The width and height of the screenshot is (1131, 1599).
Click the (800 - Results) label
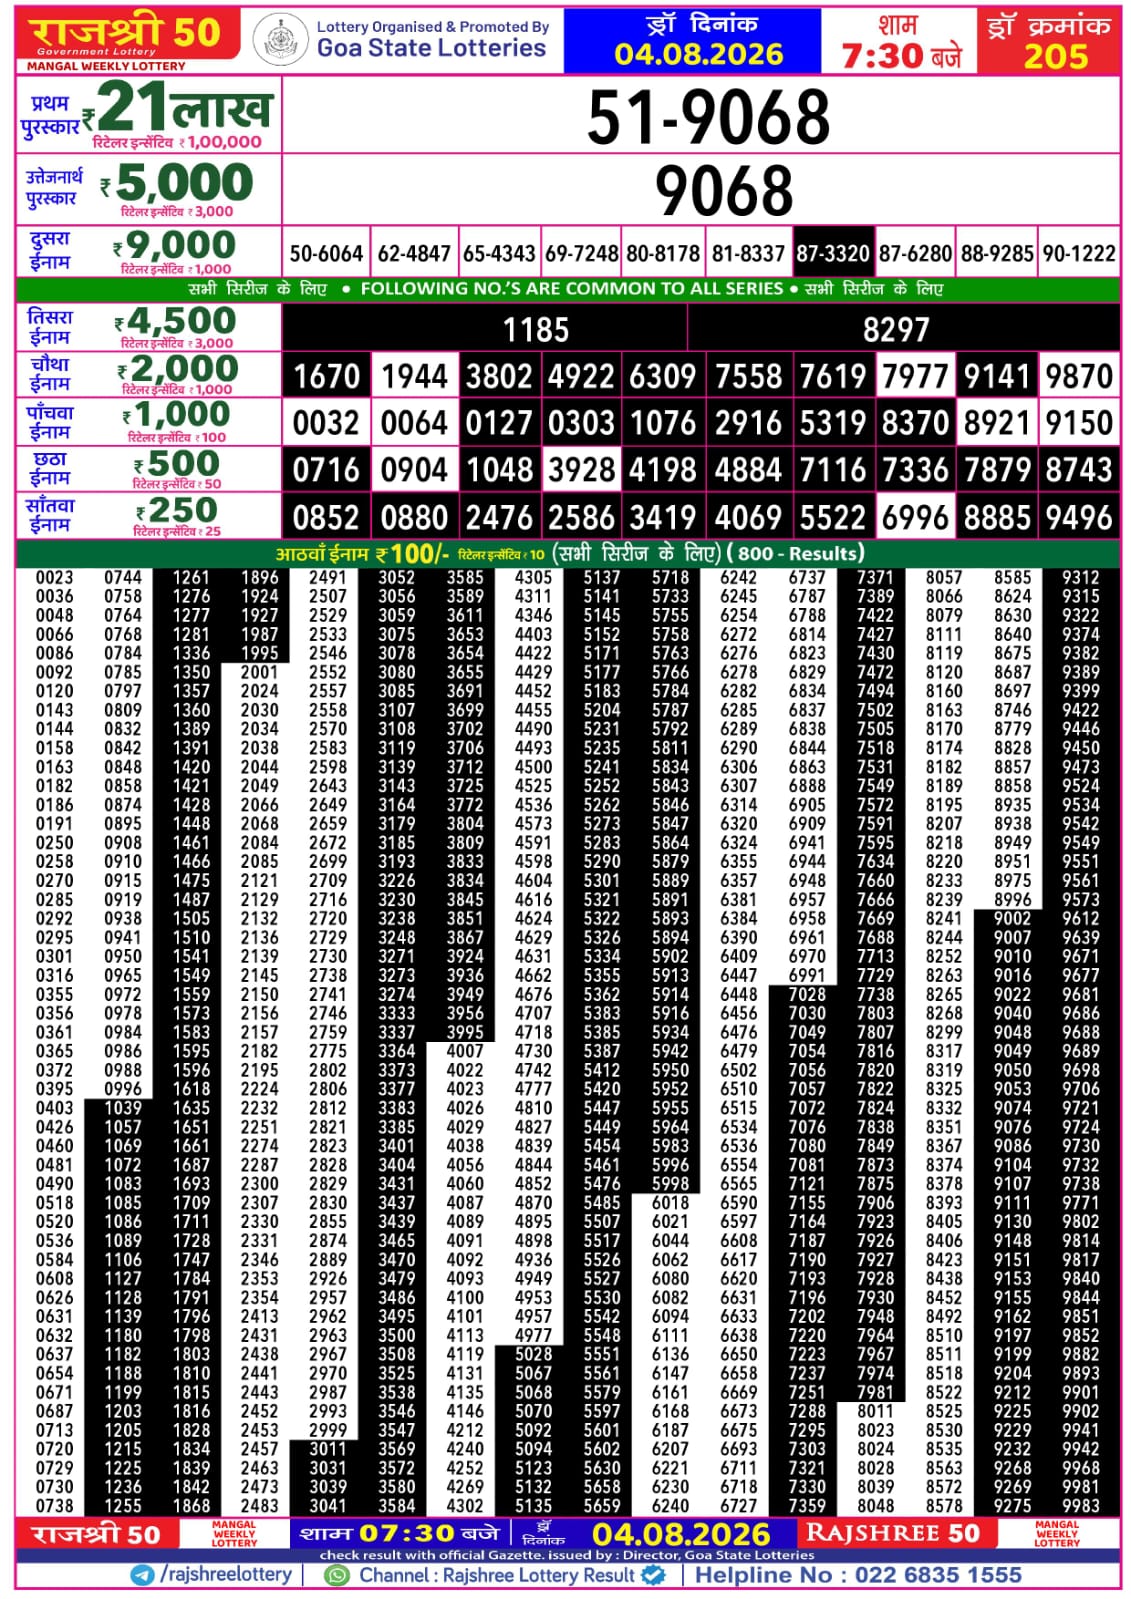click(x=796, y=553)
